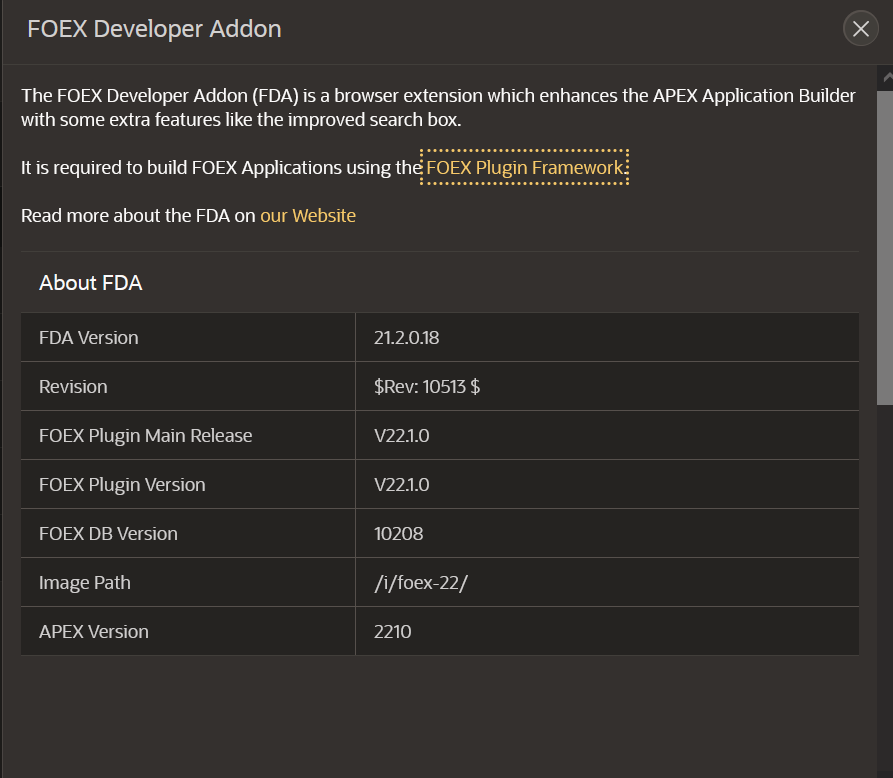Click the Image Path label cell

point(85,583)
